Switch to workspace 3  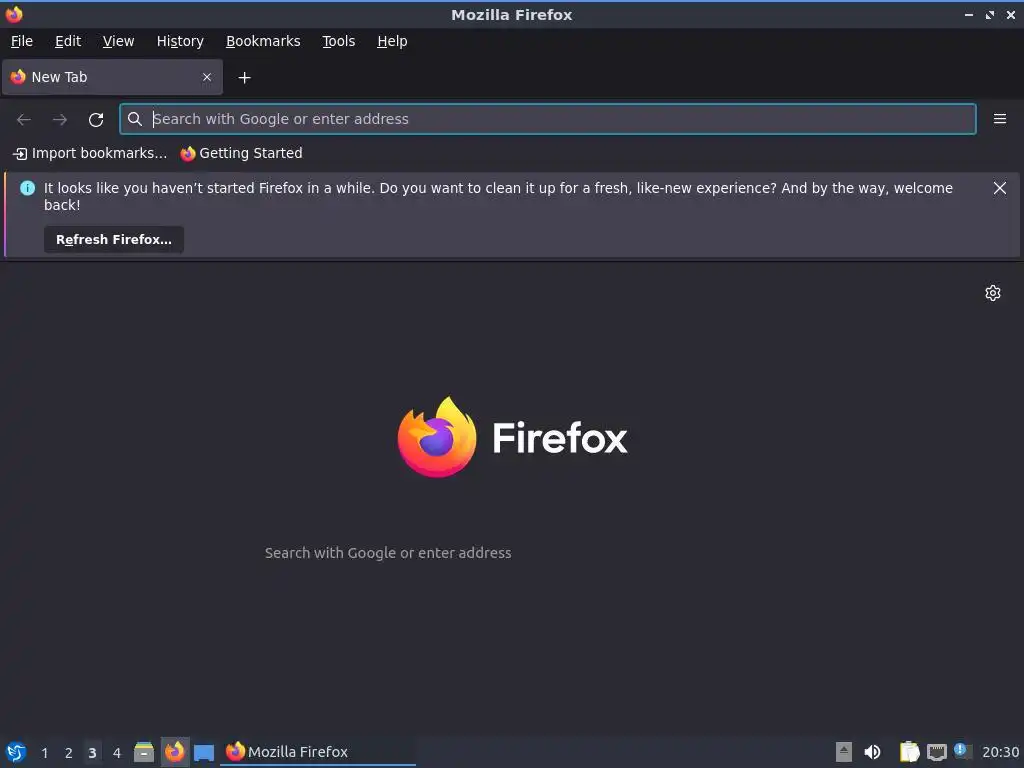(93, 753)
